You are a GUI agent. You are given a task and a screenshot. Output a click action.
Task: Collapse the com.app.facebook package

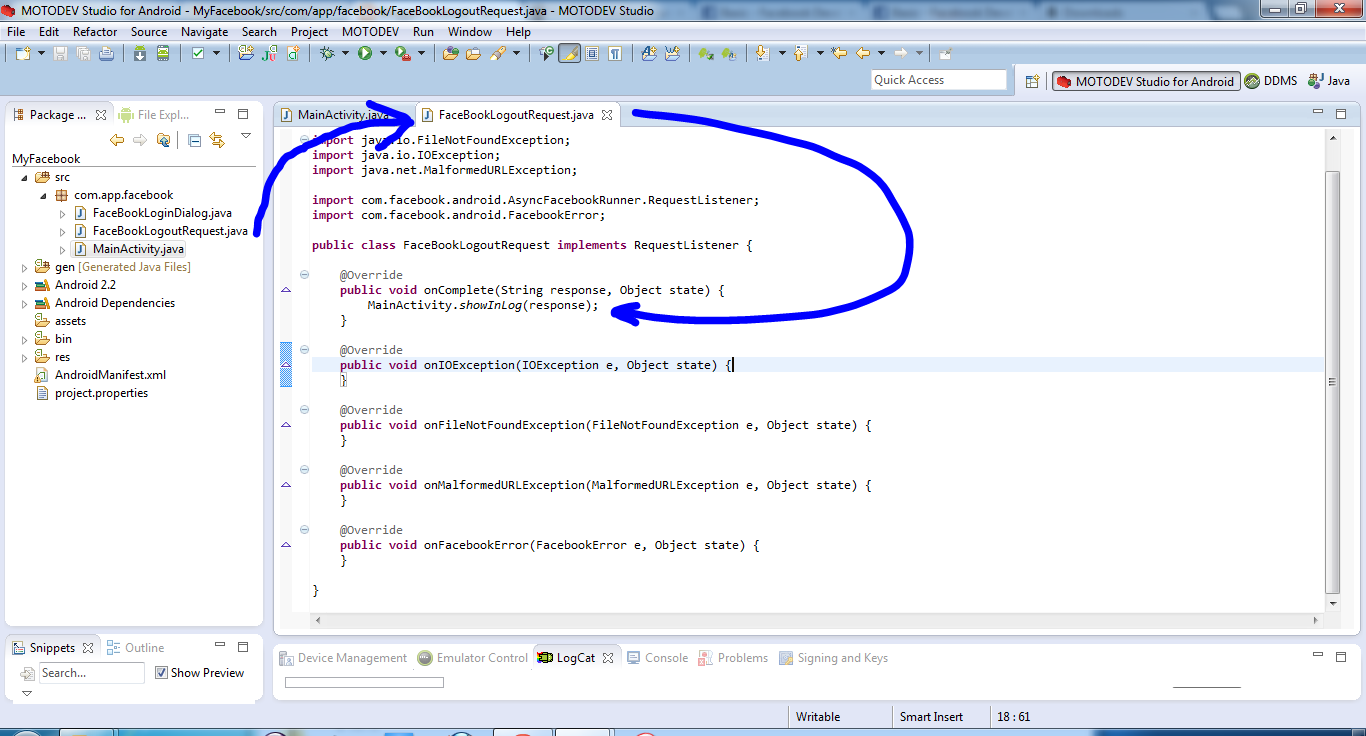[x=43, y=195]
